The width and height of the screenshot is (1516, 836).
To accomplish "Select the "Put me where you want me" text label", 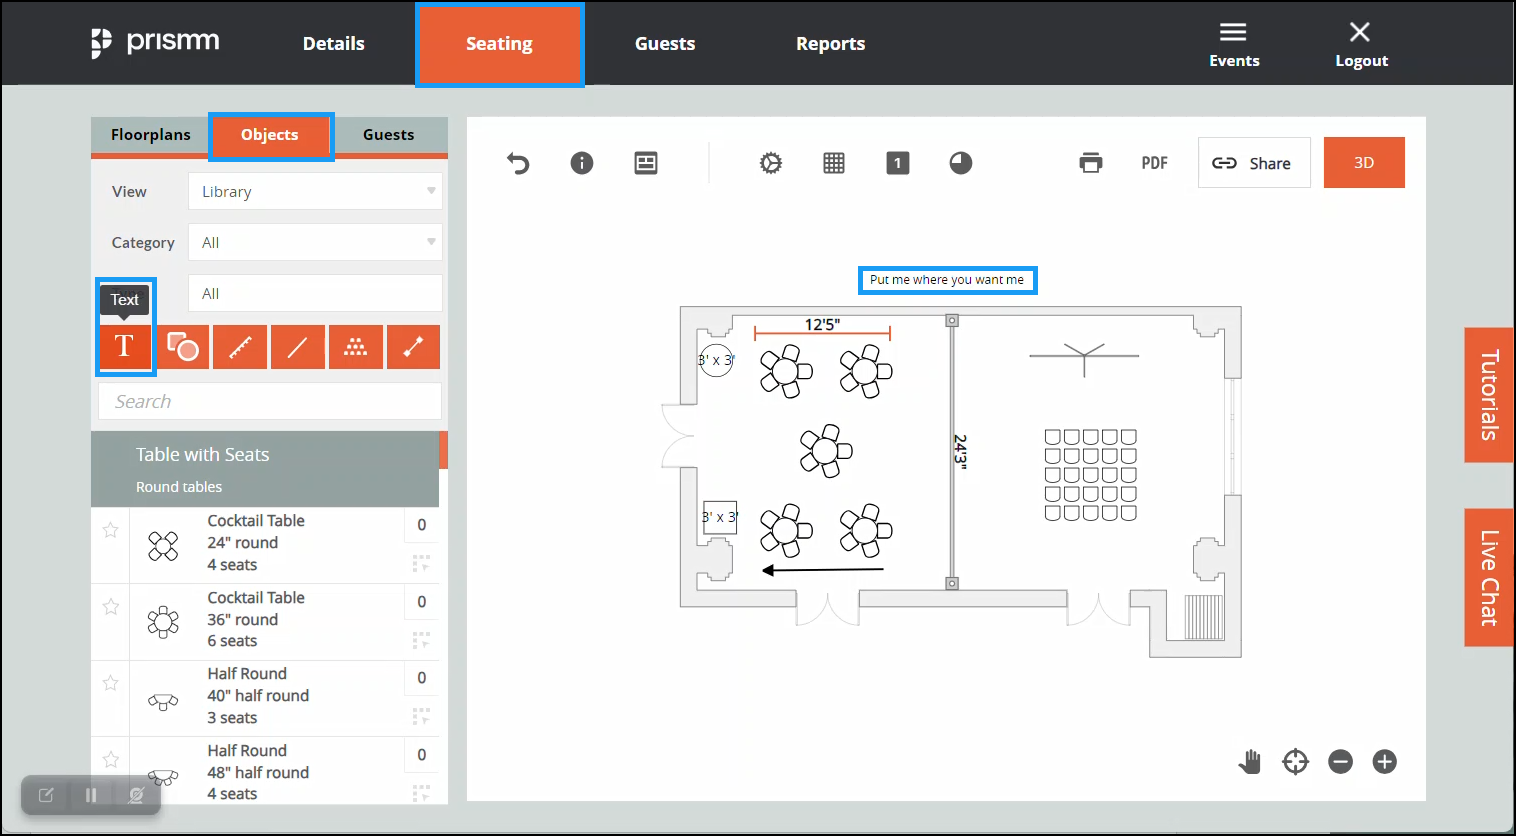I will click(x=947, y=280).
